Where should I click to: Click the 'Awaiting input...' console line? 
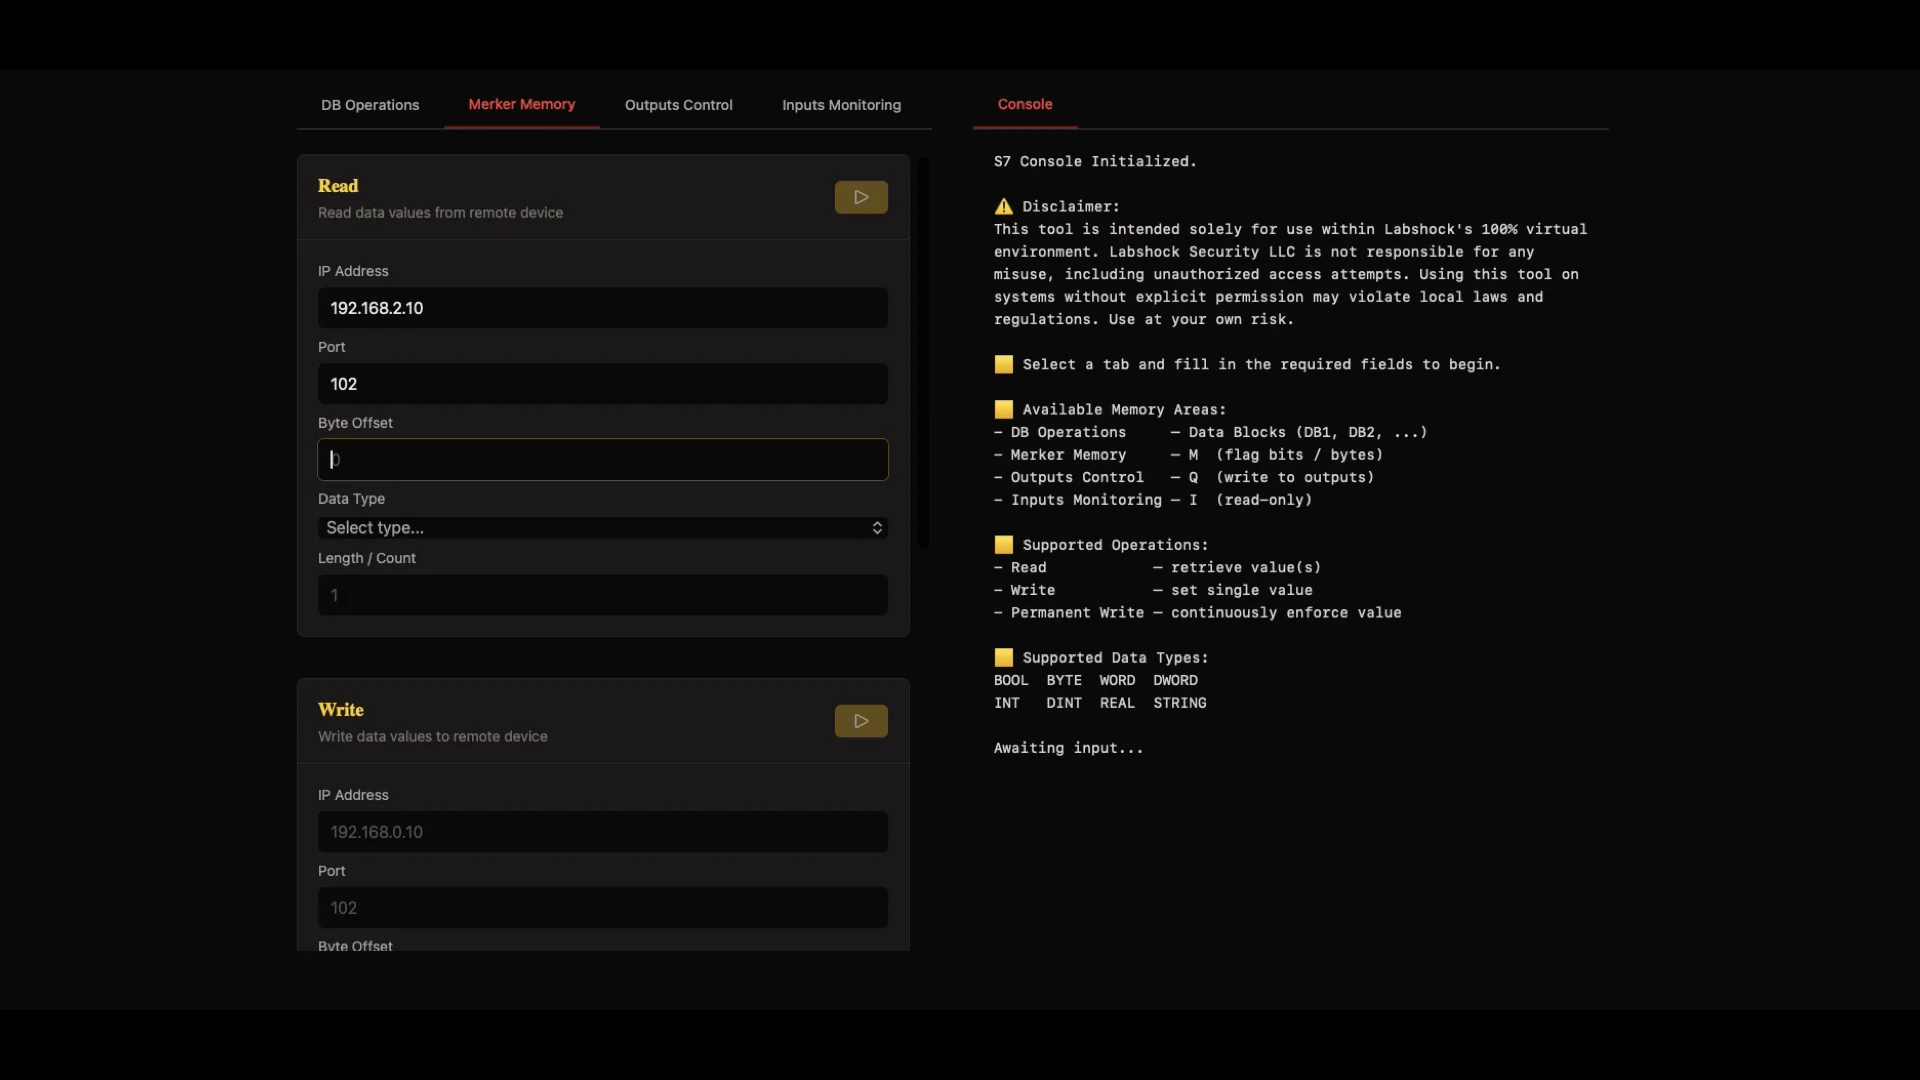click(1068, 748)
